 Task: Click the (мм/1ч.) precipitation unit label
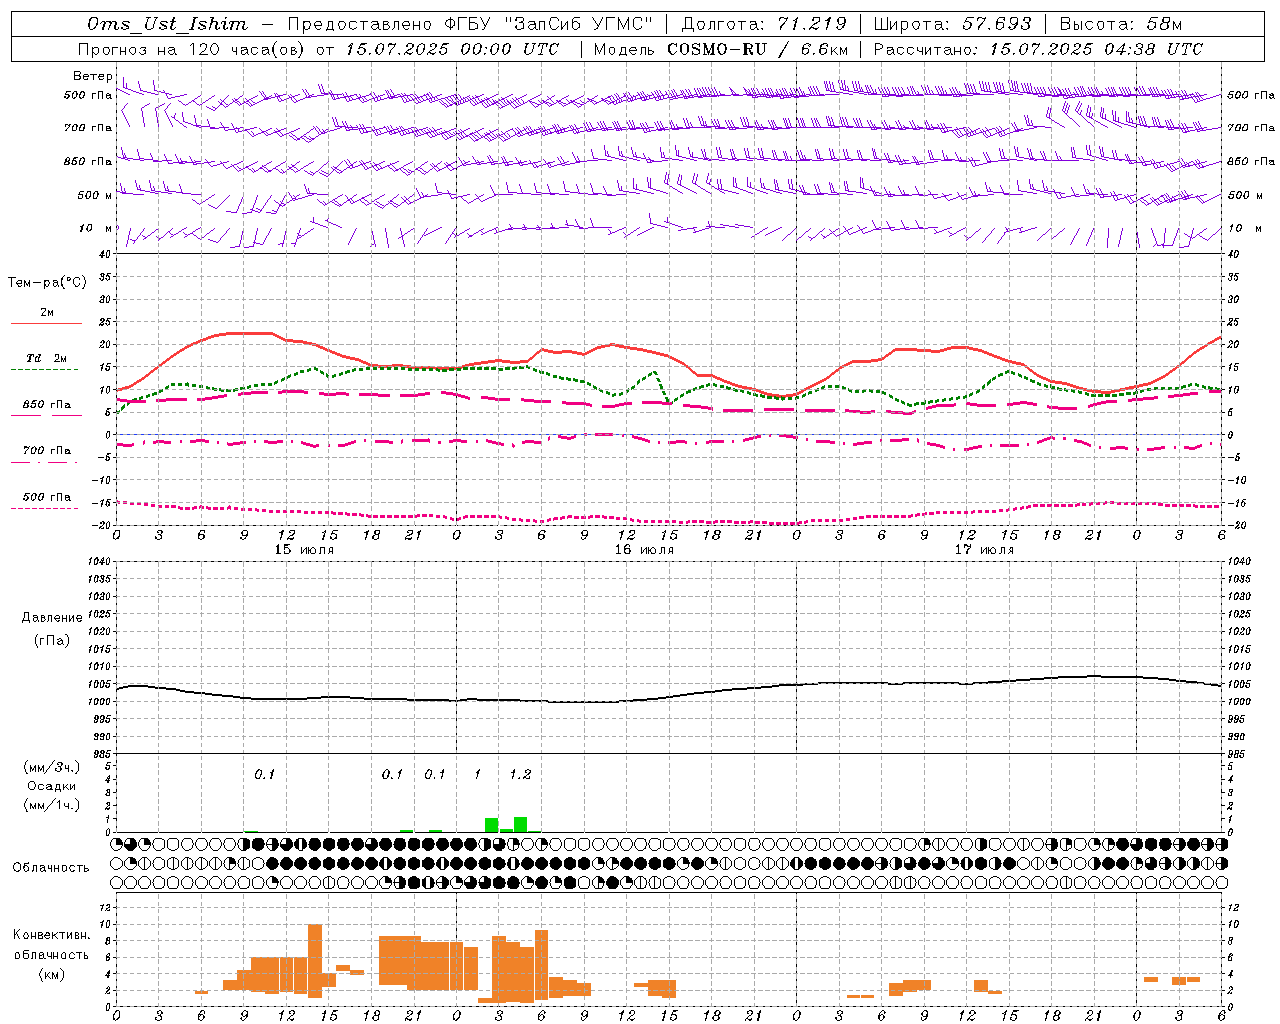[51, 805]
